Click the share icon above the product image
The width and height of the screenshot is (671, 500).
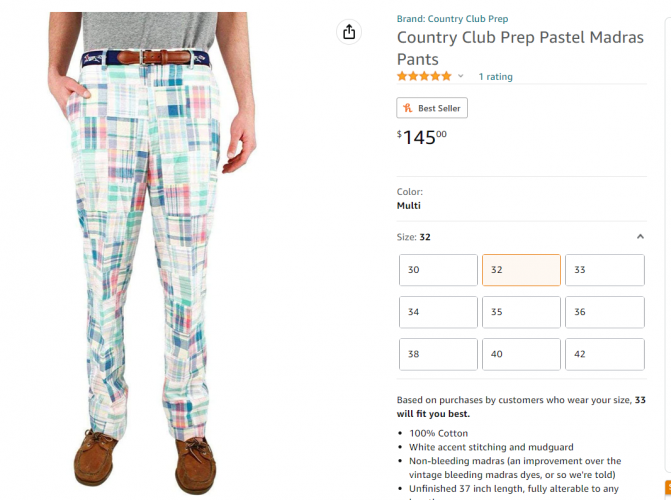[x=349, y=32]
